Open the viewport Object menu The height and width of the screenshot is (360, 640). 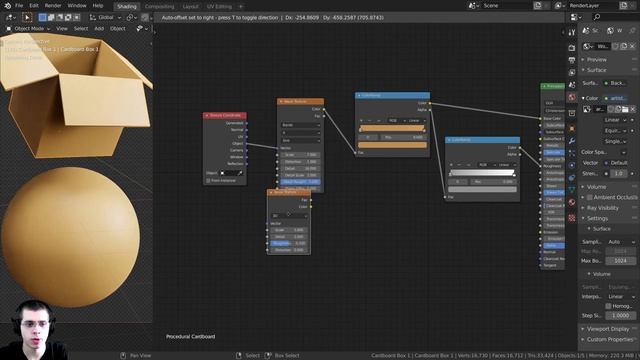[118, 29]
